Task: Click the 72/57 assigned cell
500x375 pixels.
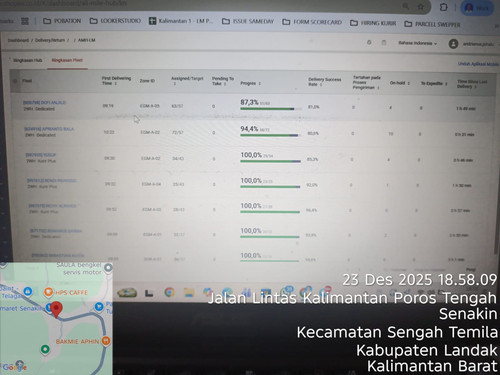Action: [x=178, y=132]
